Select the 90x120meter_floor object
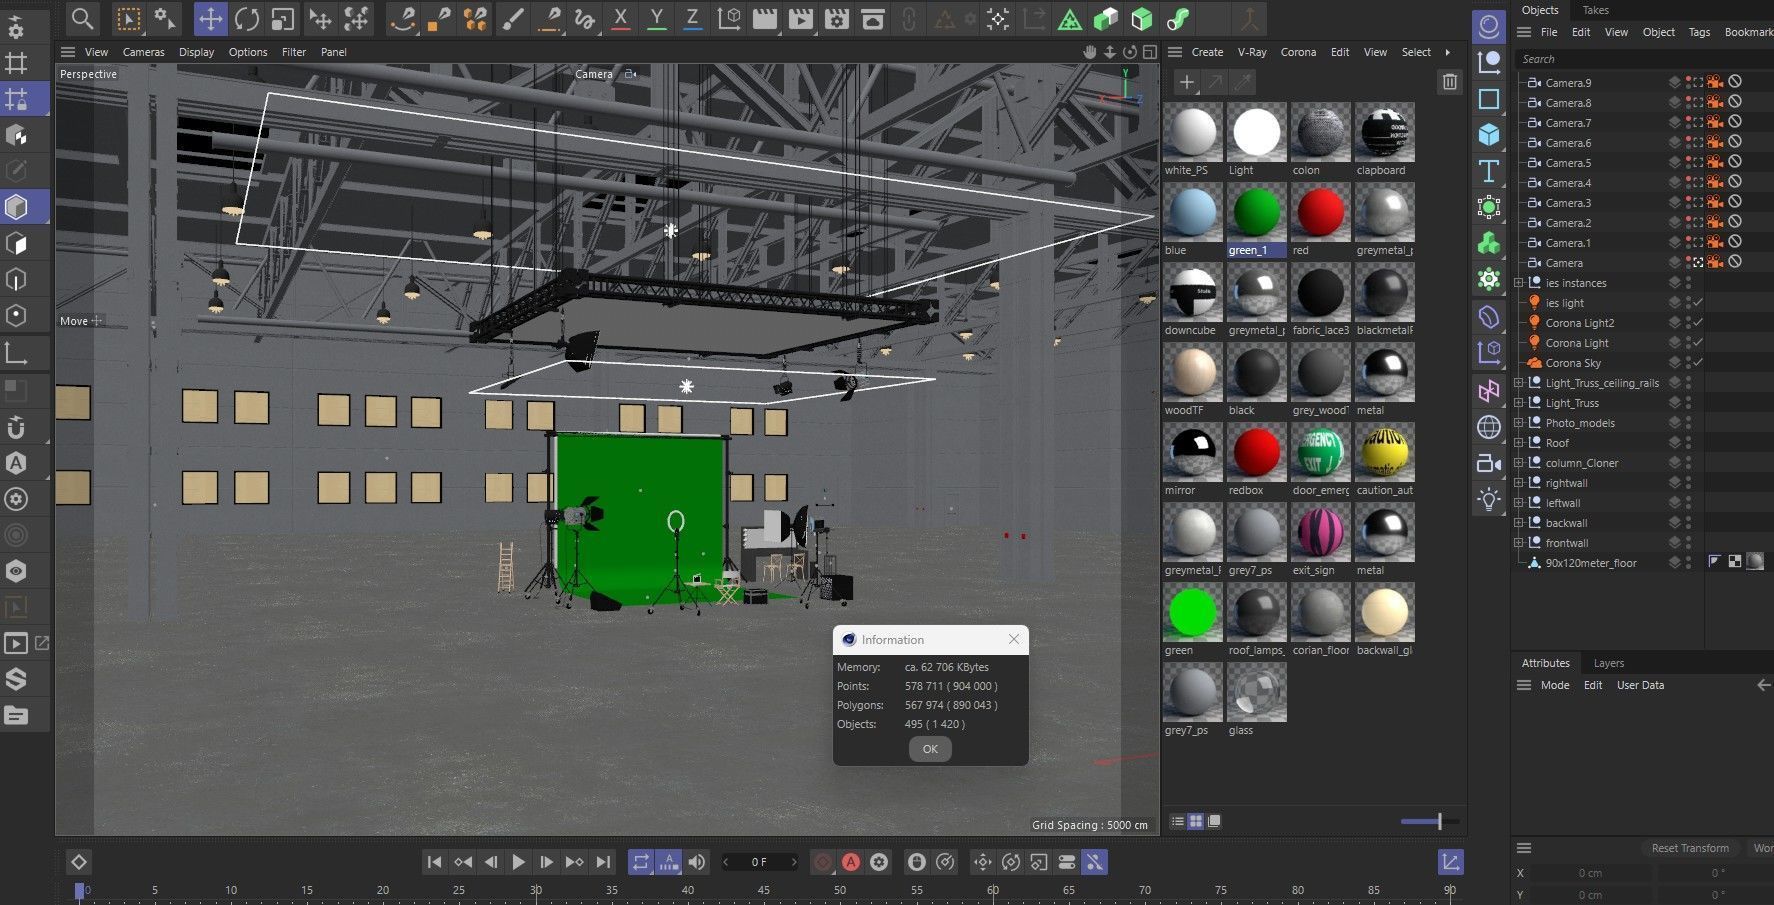Viewport: 1774px width, 905px height. tap(1590, 563)
